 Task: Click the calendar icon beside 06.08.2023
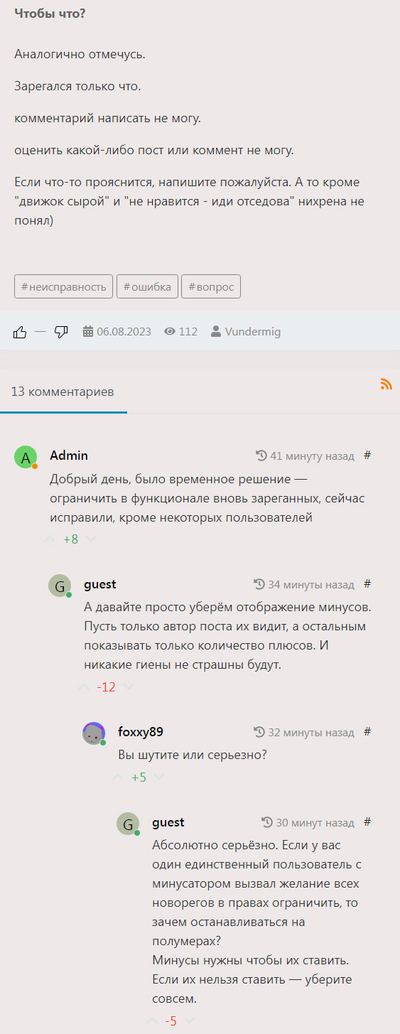point(88,332)
